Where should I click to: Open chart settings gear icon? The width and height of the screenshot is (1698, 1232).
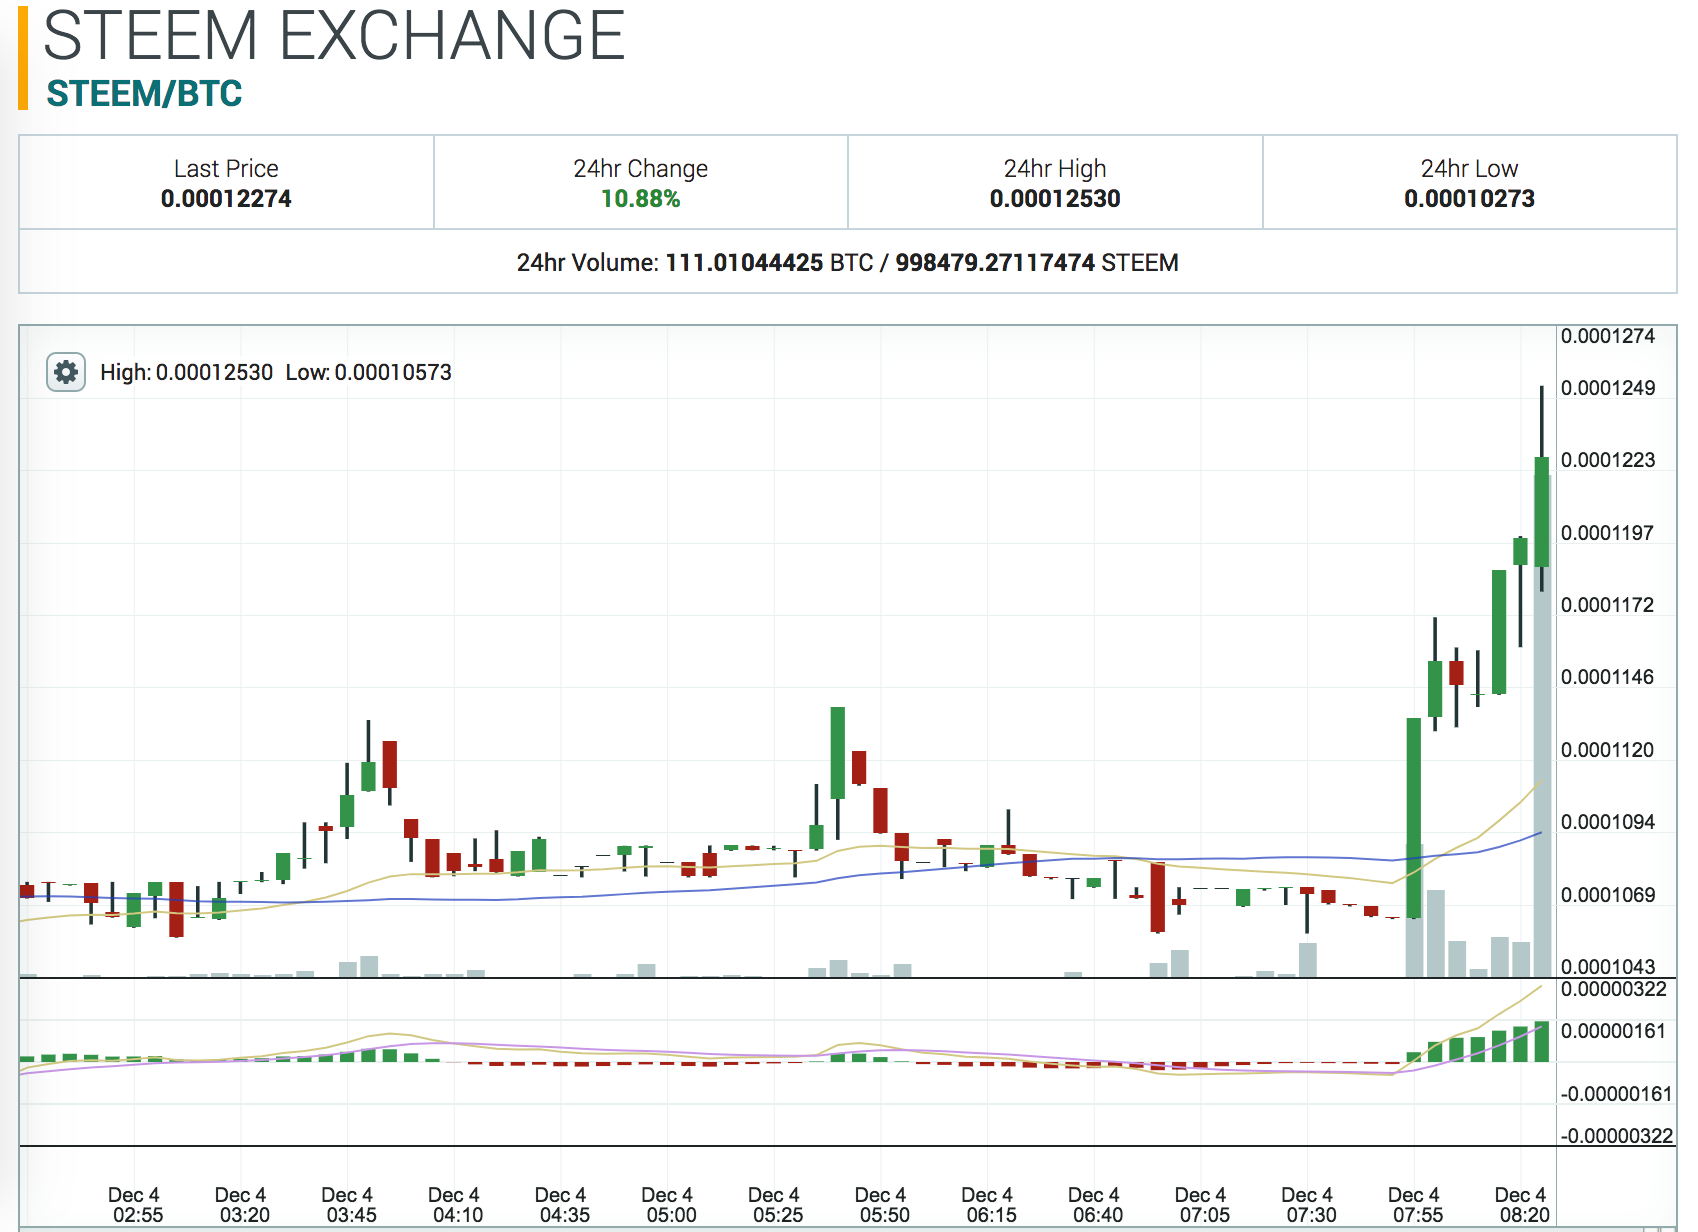click(66, 372)
